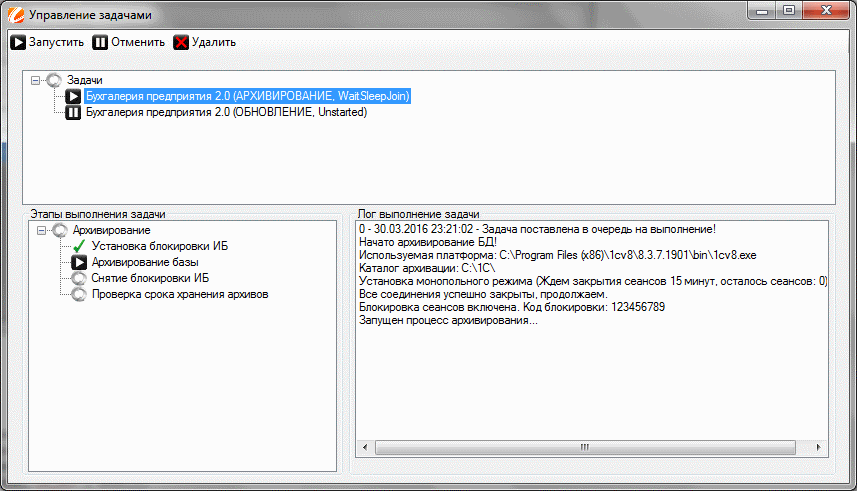Click the red Удалить cross icon
Screen dimensions: 857x491
[x=181, y=42]
